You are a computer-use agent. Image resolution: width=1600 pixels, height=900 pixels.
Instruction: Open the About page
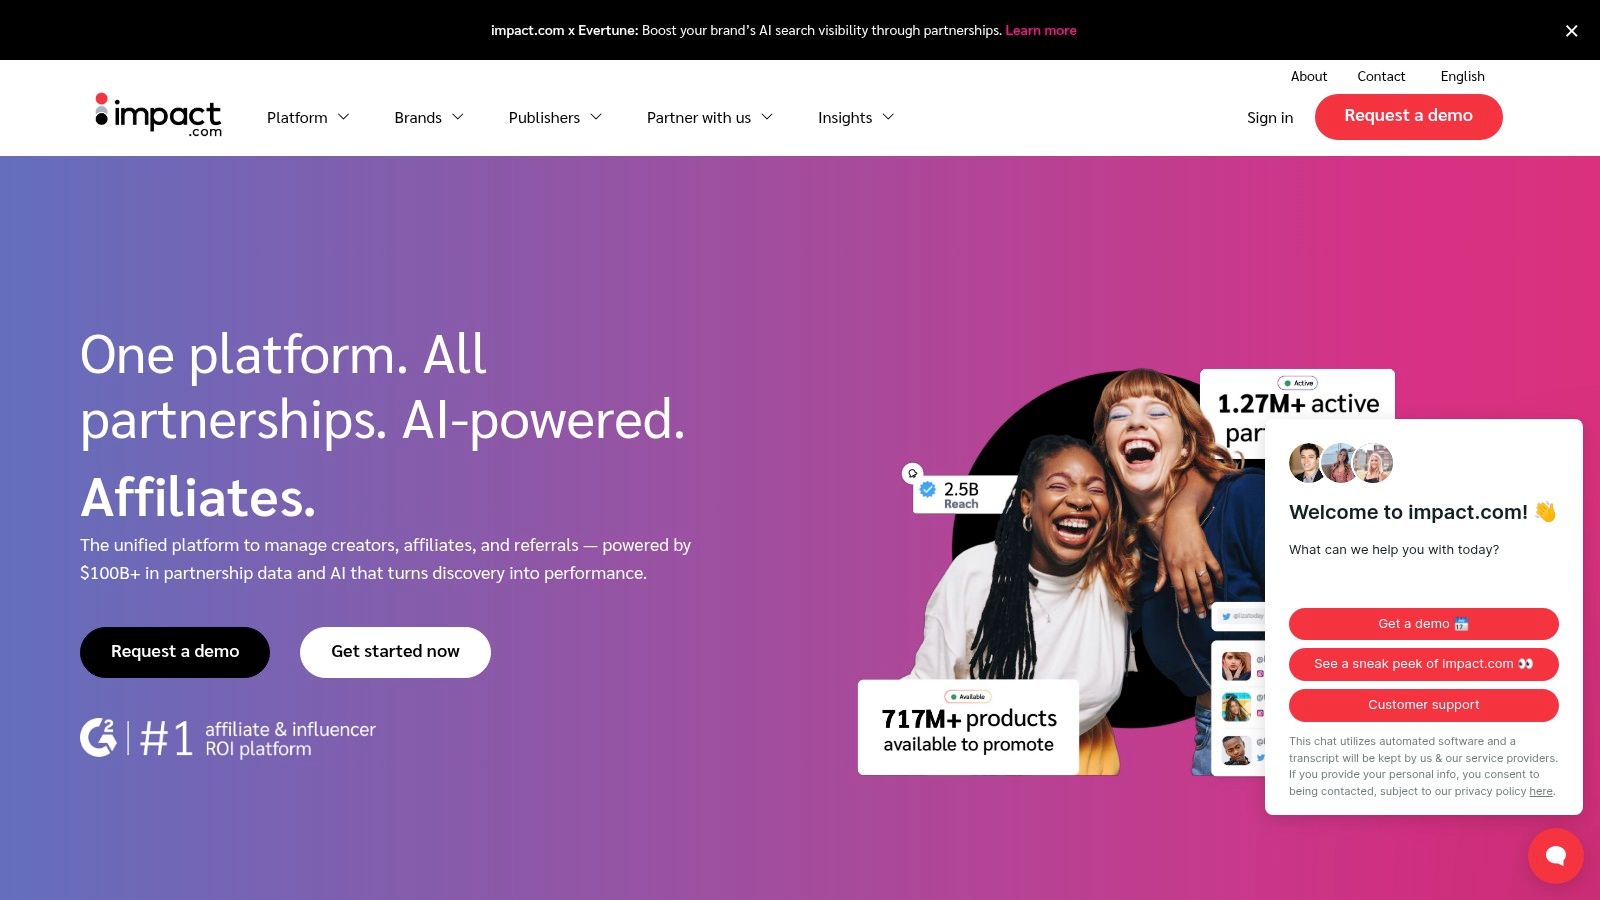point(1308,76)
